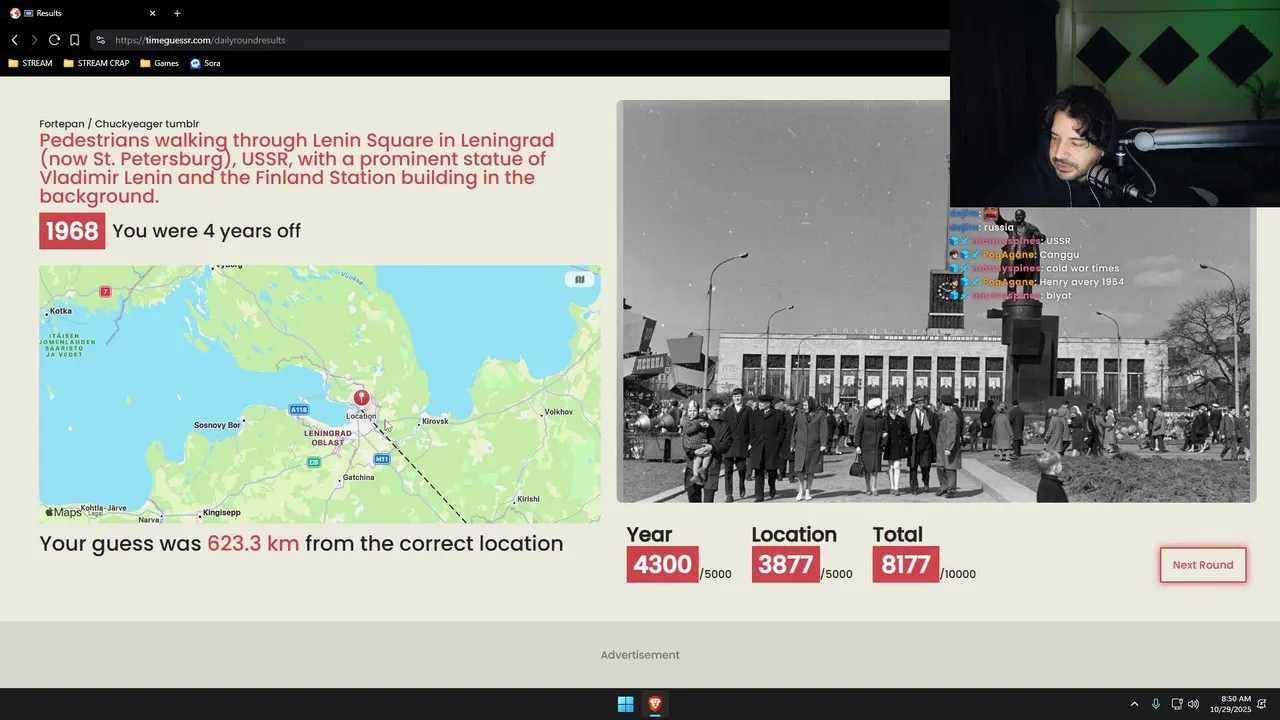Click the timeguessr.com address bar
Screen dimensions: 1280x720
pyautogui.click(x=520, y=40)
